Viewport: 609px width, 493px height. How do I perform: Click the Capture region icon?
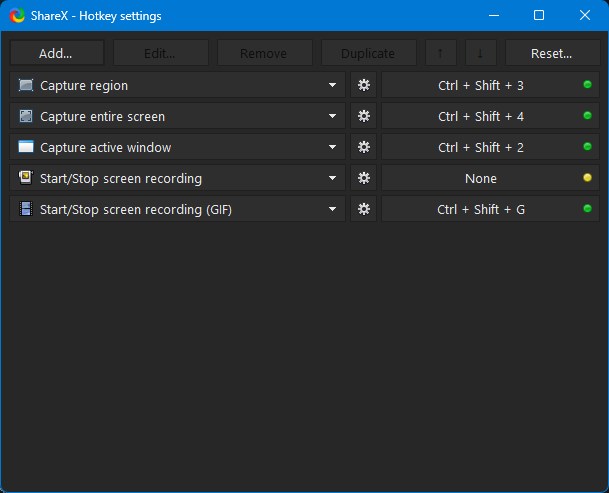[x=26, y=85]
